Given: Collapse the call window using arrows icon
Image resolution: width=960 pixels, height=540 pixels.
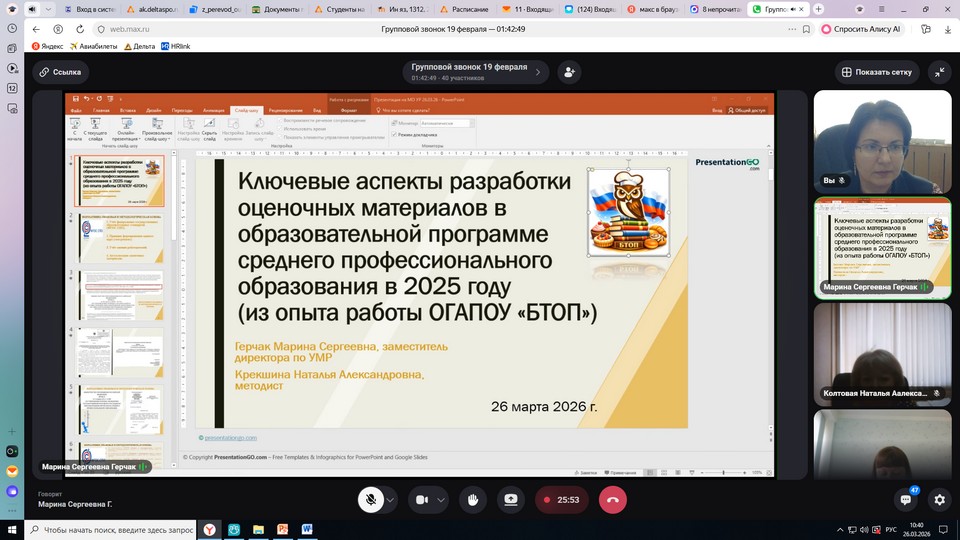Looking at the screenshot, I should coord(939,72).
